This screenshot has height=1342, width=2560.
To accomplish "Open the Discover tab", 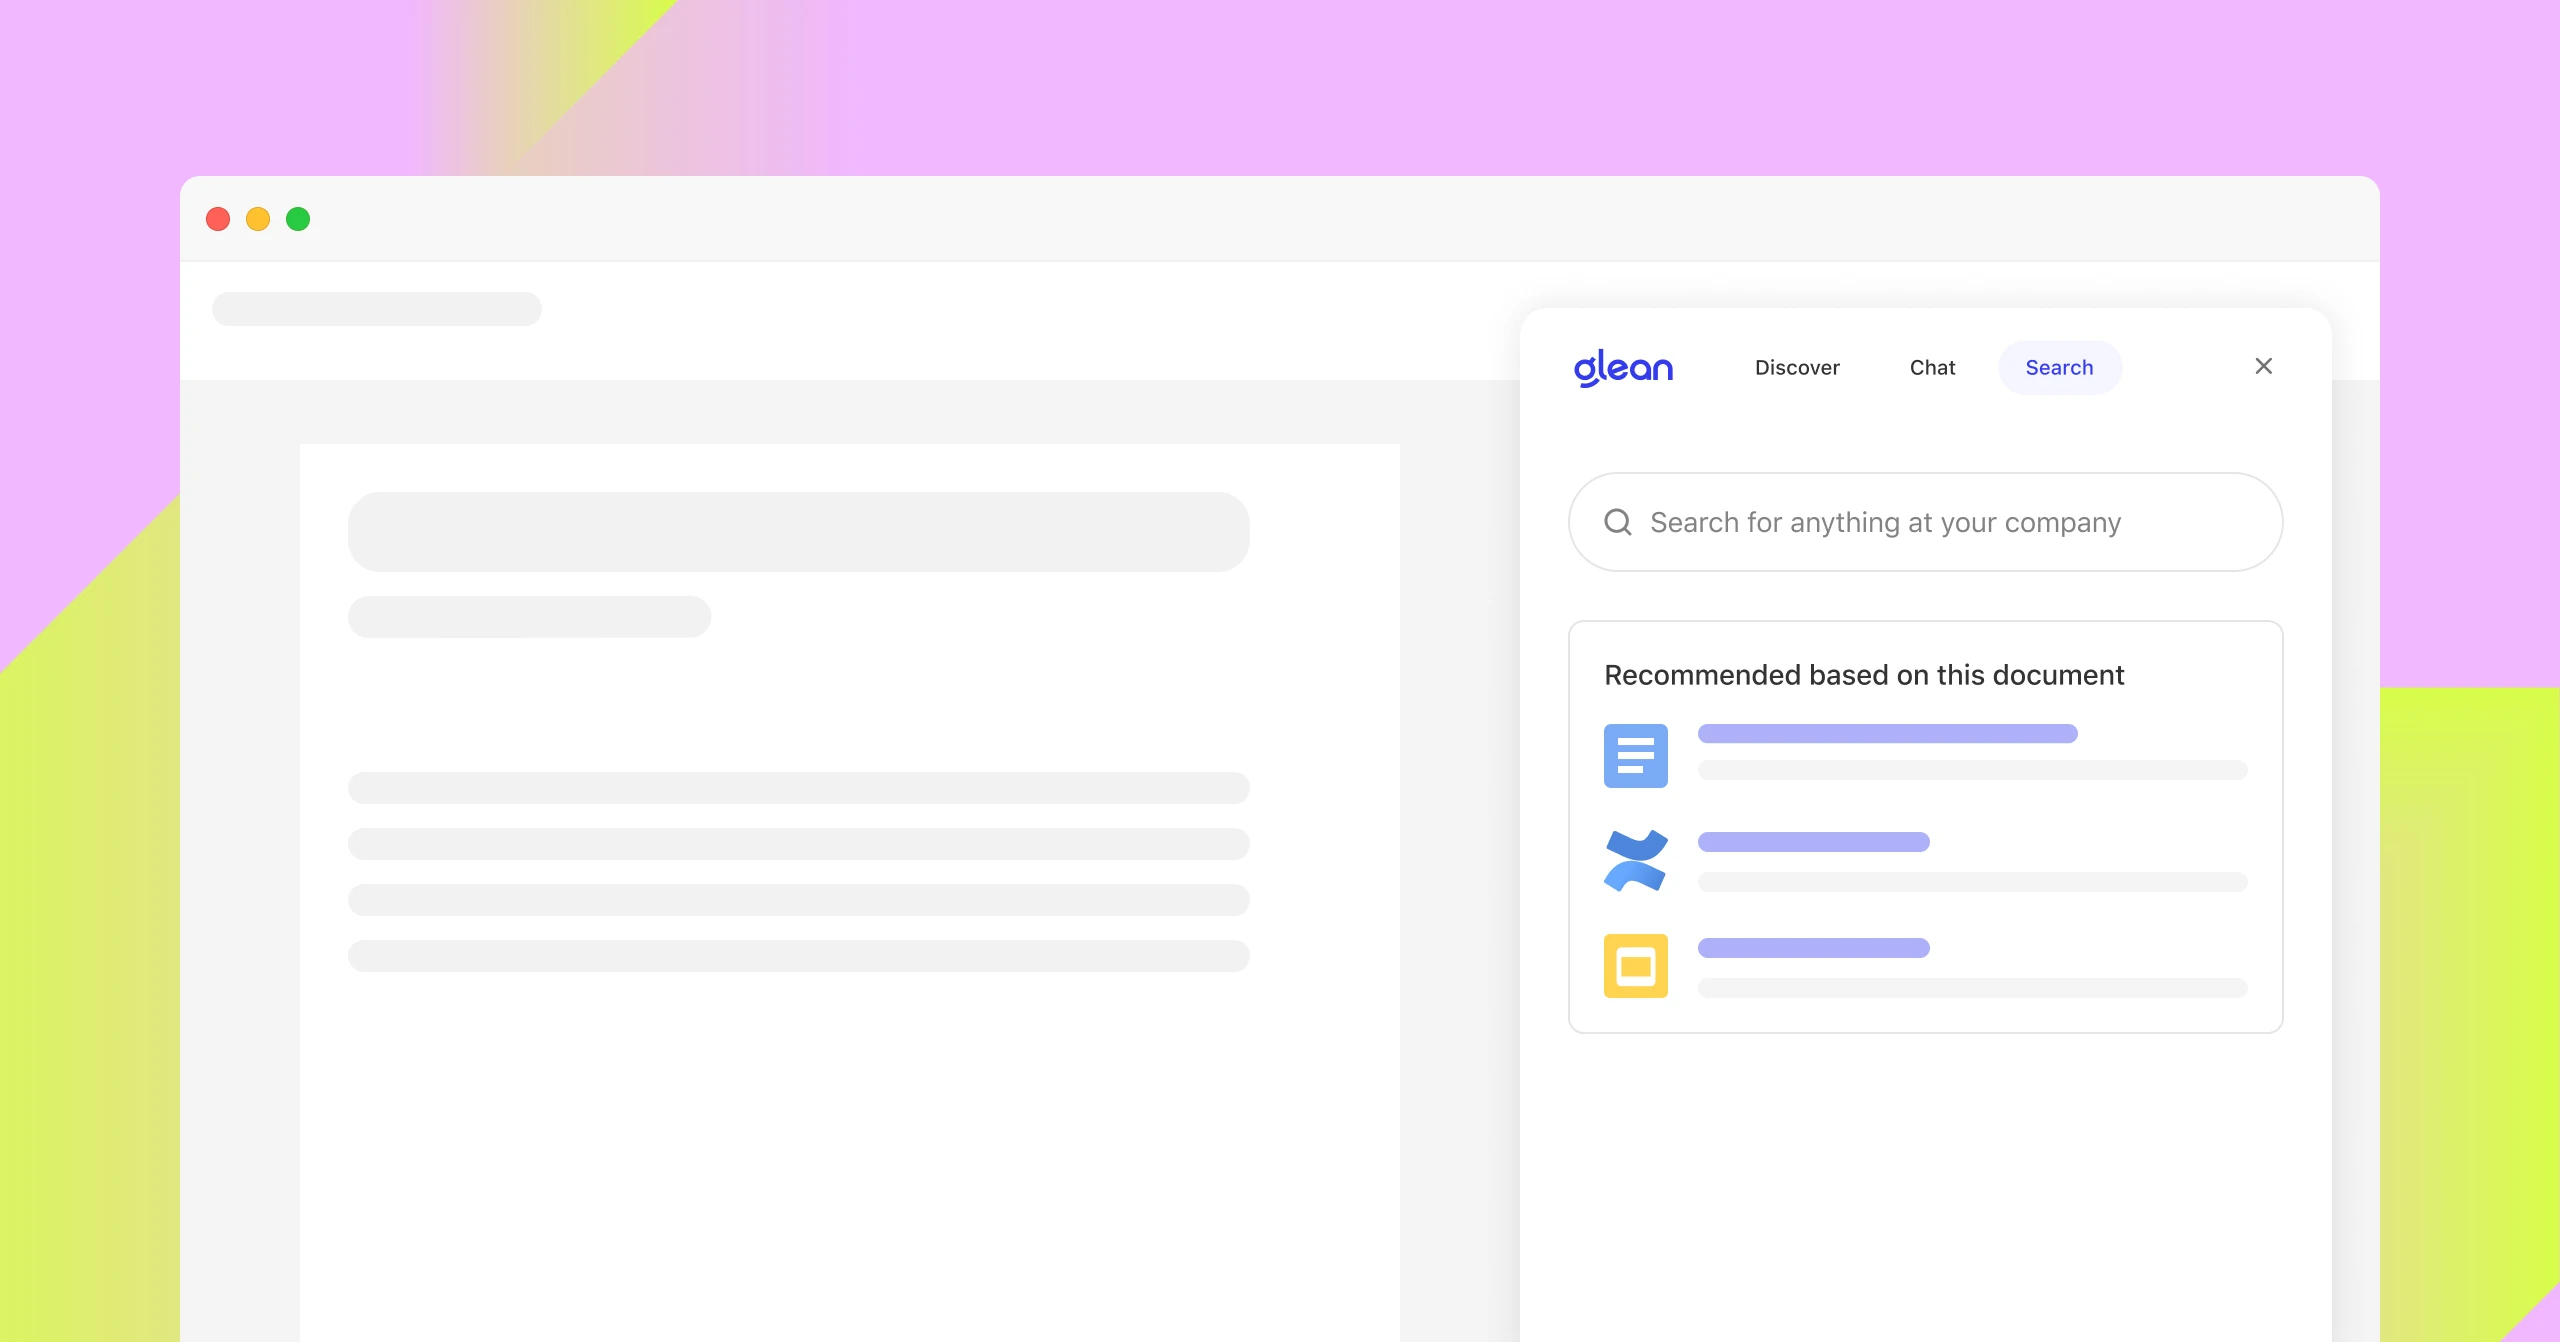I will (1797, 367).
